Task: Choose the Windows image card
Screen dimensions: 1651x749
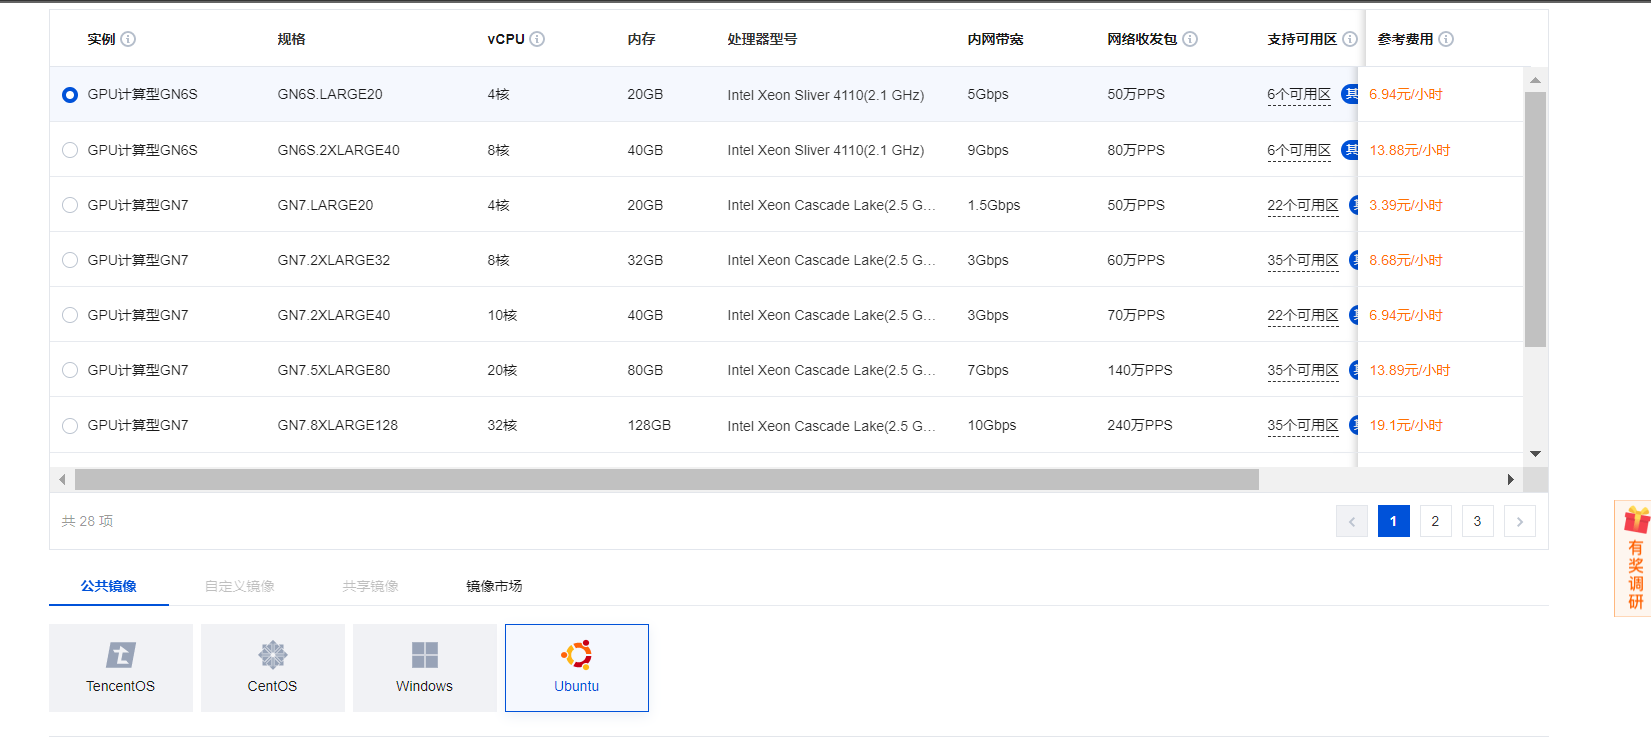Action: click(x=425, y=668)
